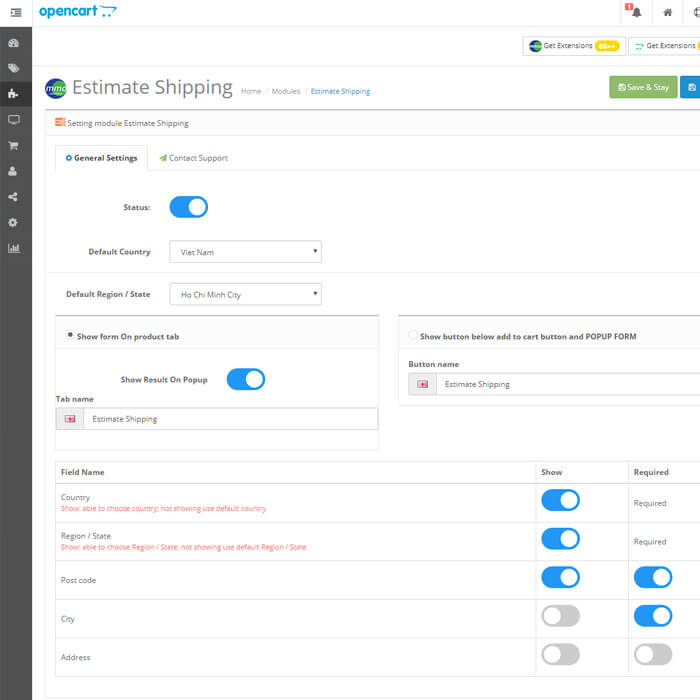
Task: Select Show form On product tab radio
Action: pyautogui.click(x=70, y=335)
